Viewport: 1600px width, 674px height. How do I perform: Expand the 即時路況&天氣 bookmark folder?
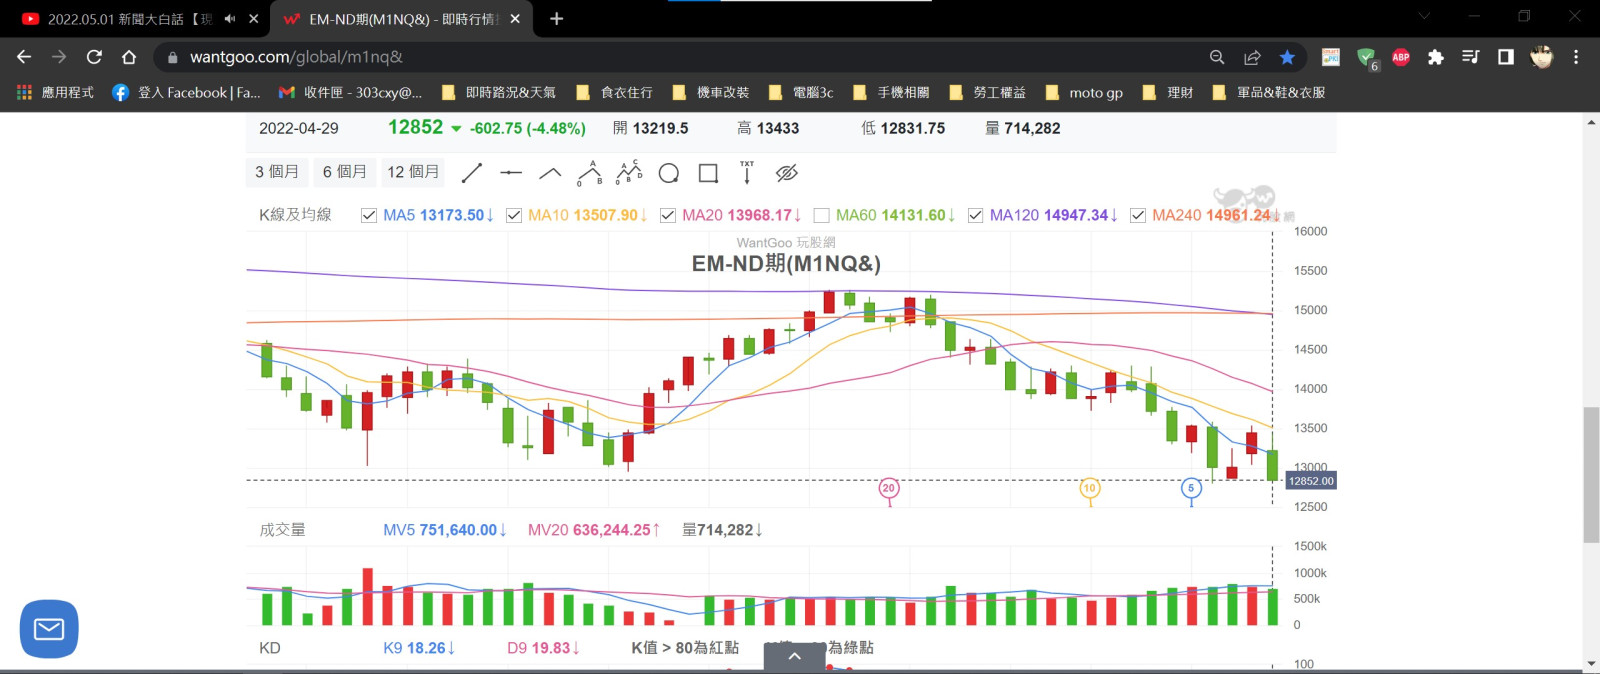498,92
